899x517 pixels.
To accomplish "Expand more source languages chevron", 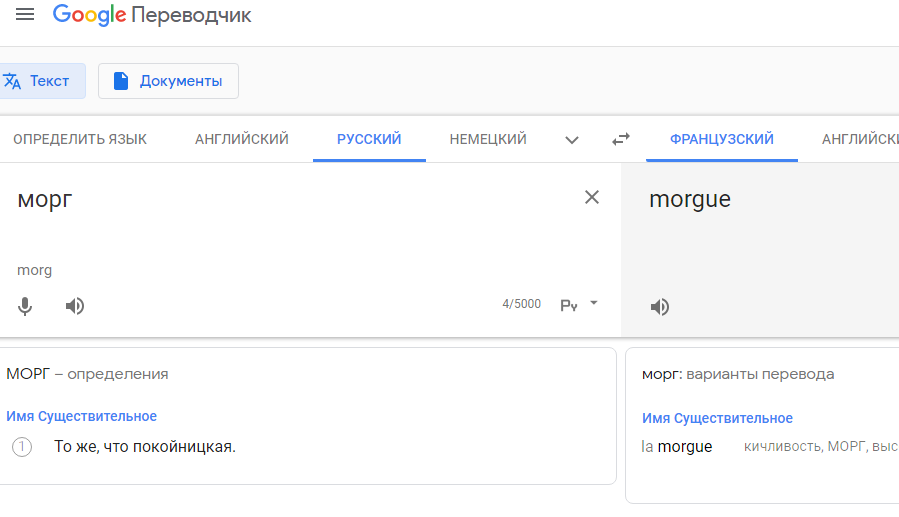I will point(572,140).
